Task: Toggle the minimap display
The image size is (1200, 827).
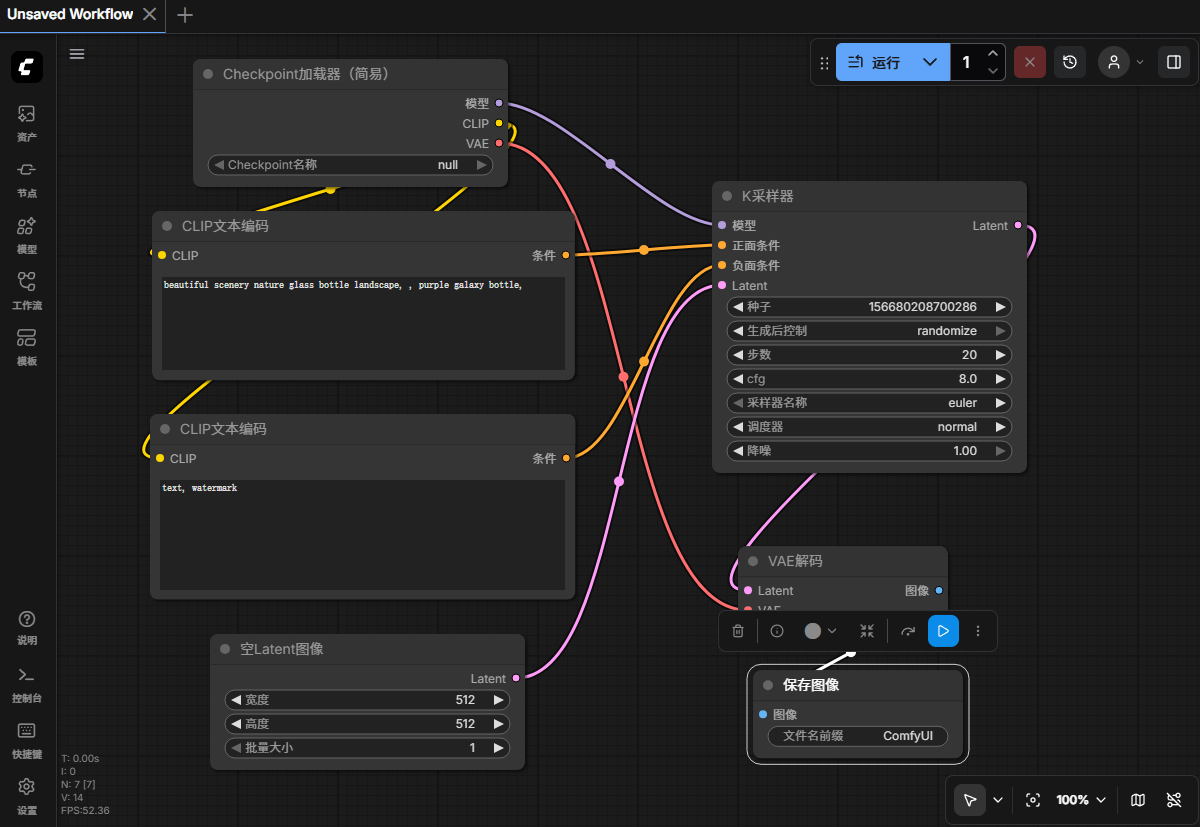Action: [x=1138, y=800]
